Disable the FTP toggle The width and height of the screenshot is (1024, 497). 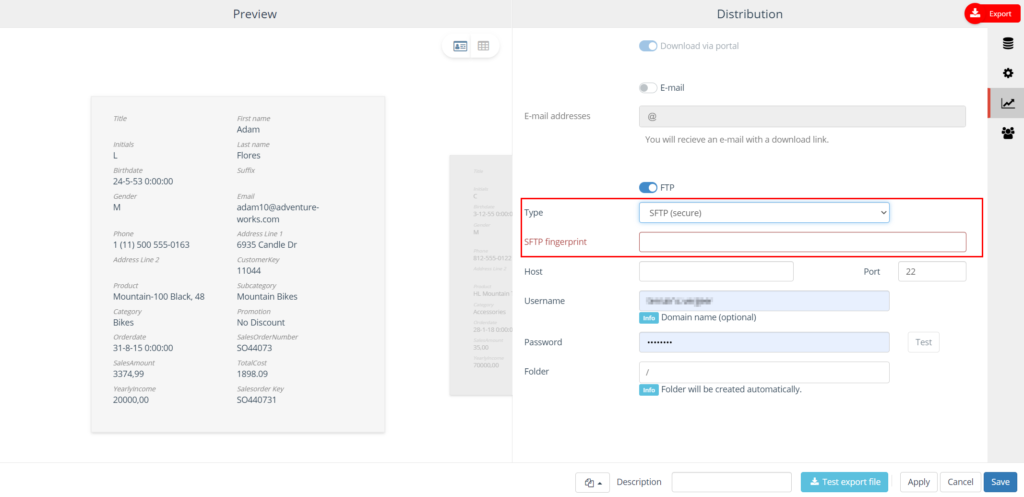pos(648,187)
